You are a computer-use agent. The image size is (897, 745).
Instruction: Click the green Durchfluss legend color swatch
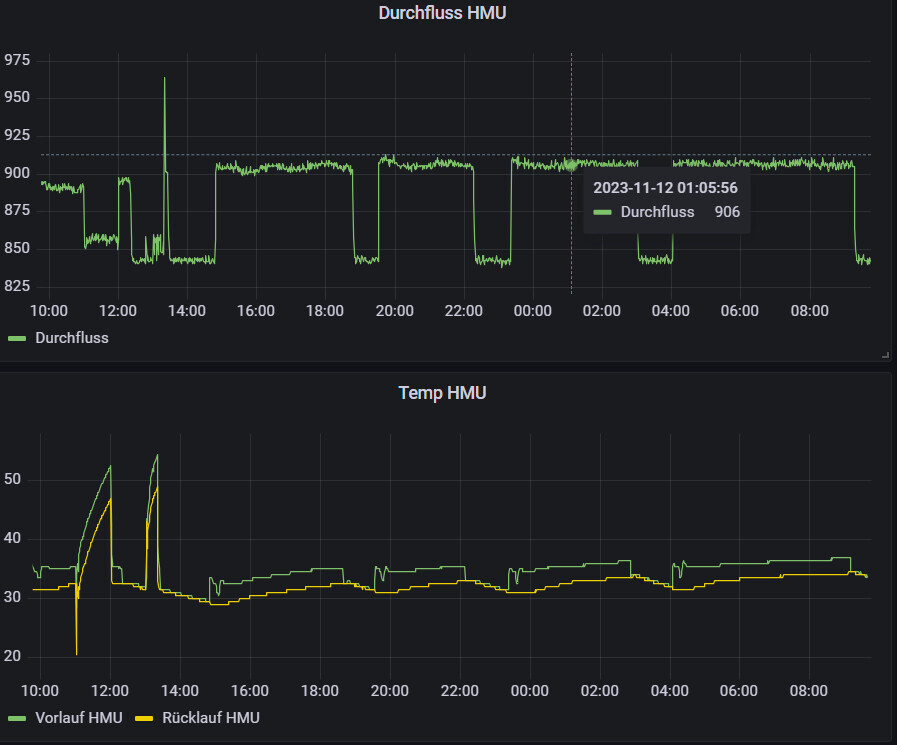(18, 338)
